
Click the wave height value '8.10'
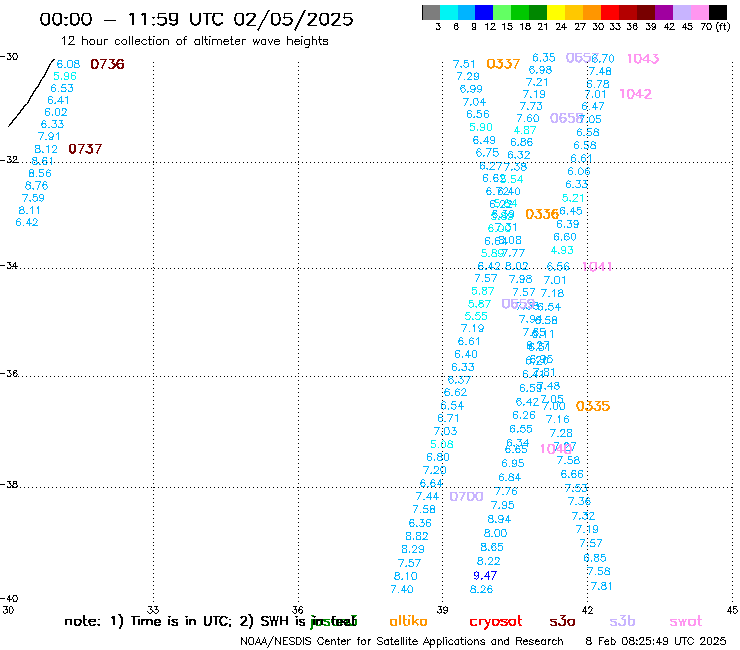pos(405,576)
